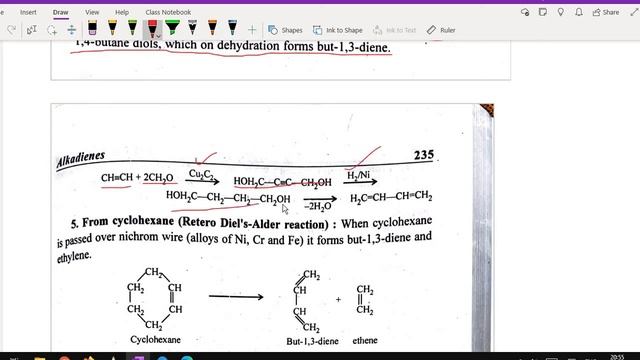Choose the green-tipped pen
This screenshot has width=640, height=360.
point(132,29)
